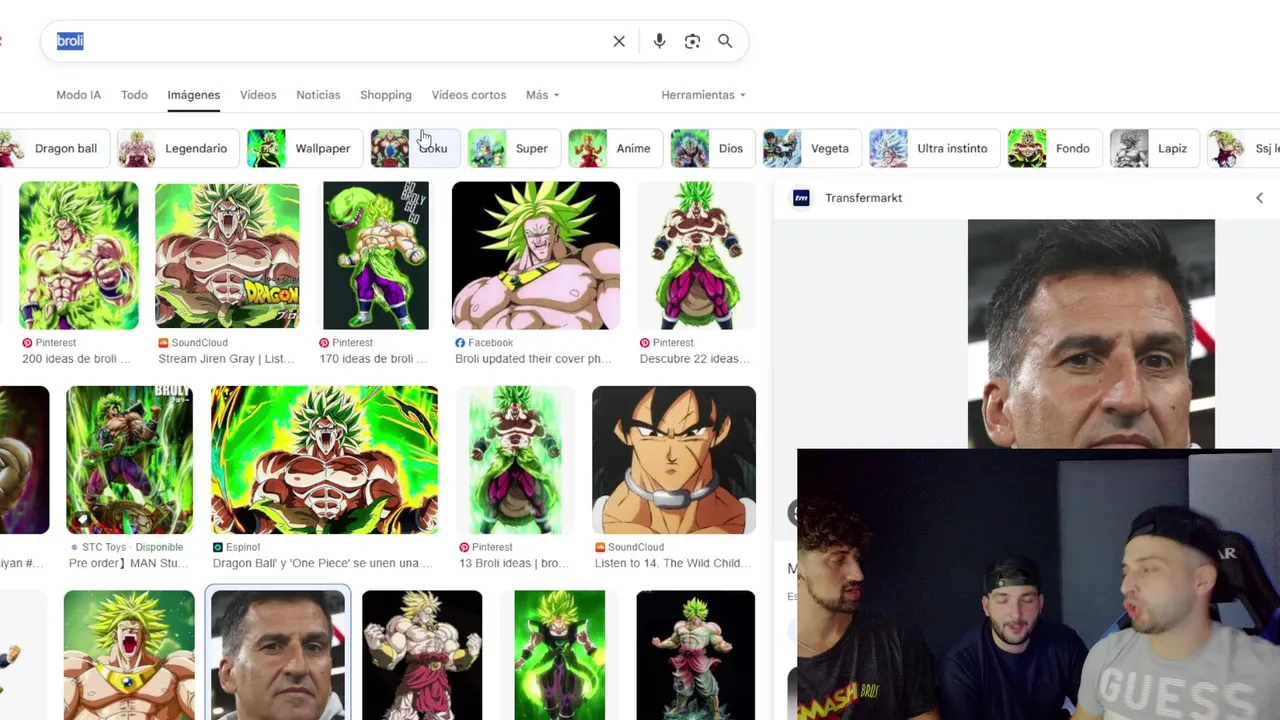Filter by the Ultra instinto chip
Screen dimensions: 1280x720
click(x=934, y=148)
